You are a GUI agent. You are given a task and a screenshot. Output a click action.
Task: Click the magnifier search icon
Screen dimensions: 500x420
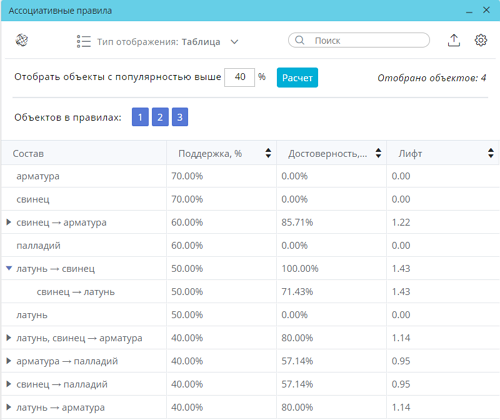point(300,40)
